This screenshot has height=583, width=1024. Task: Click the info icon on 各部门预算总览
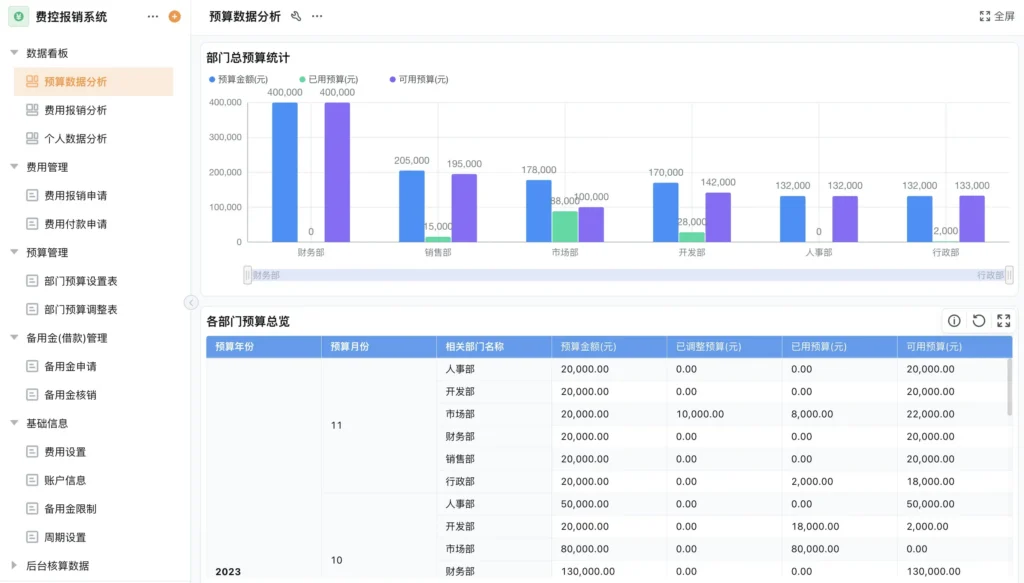pos(954,321)
